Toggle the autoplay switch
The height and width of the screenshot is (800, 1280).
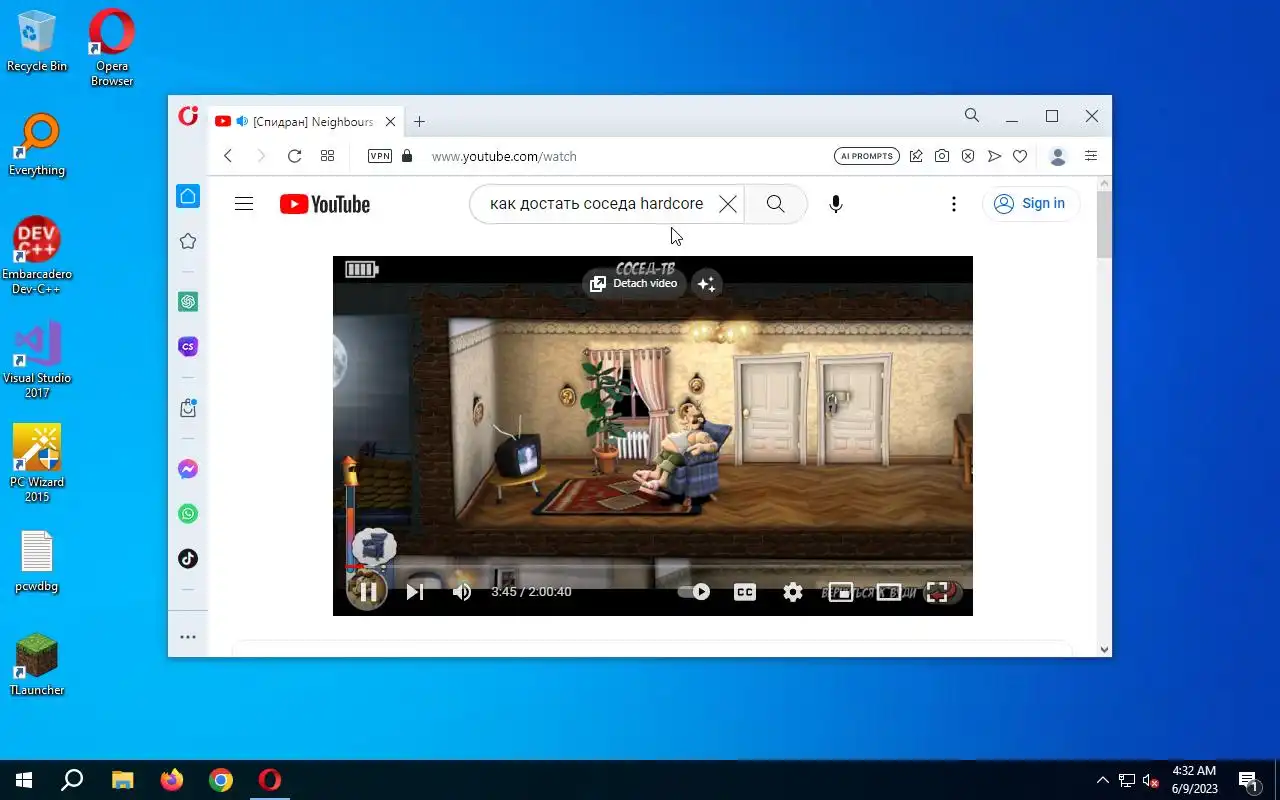pos(694,592)
